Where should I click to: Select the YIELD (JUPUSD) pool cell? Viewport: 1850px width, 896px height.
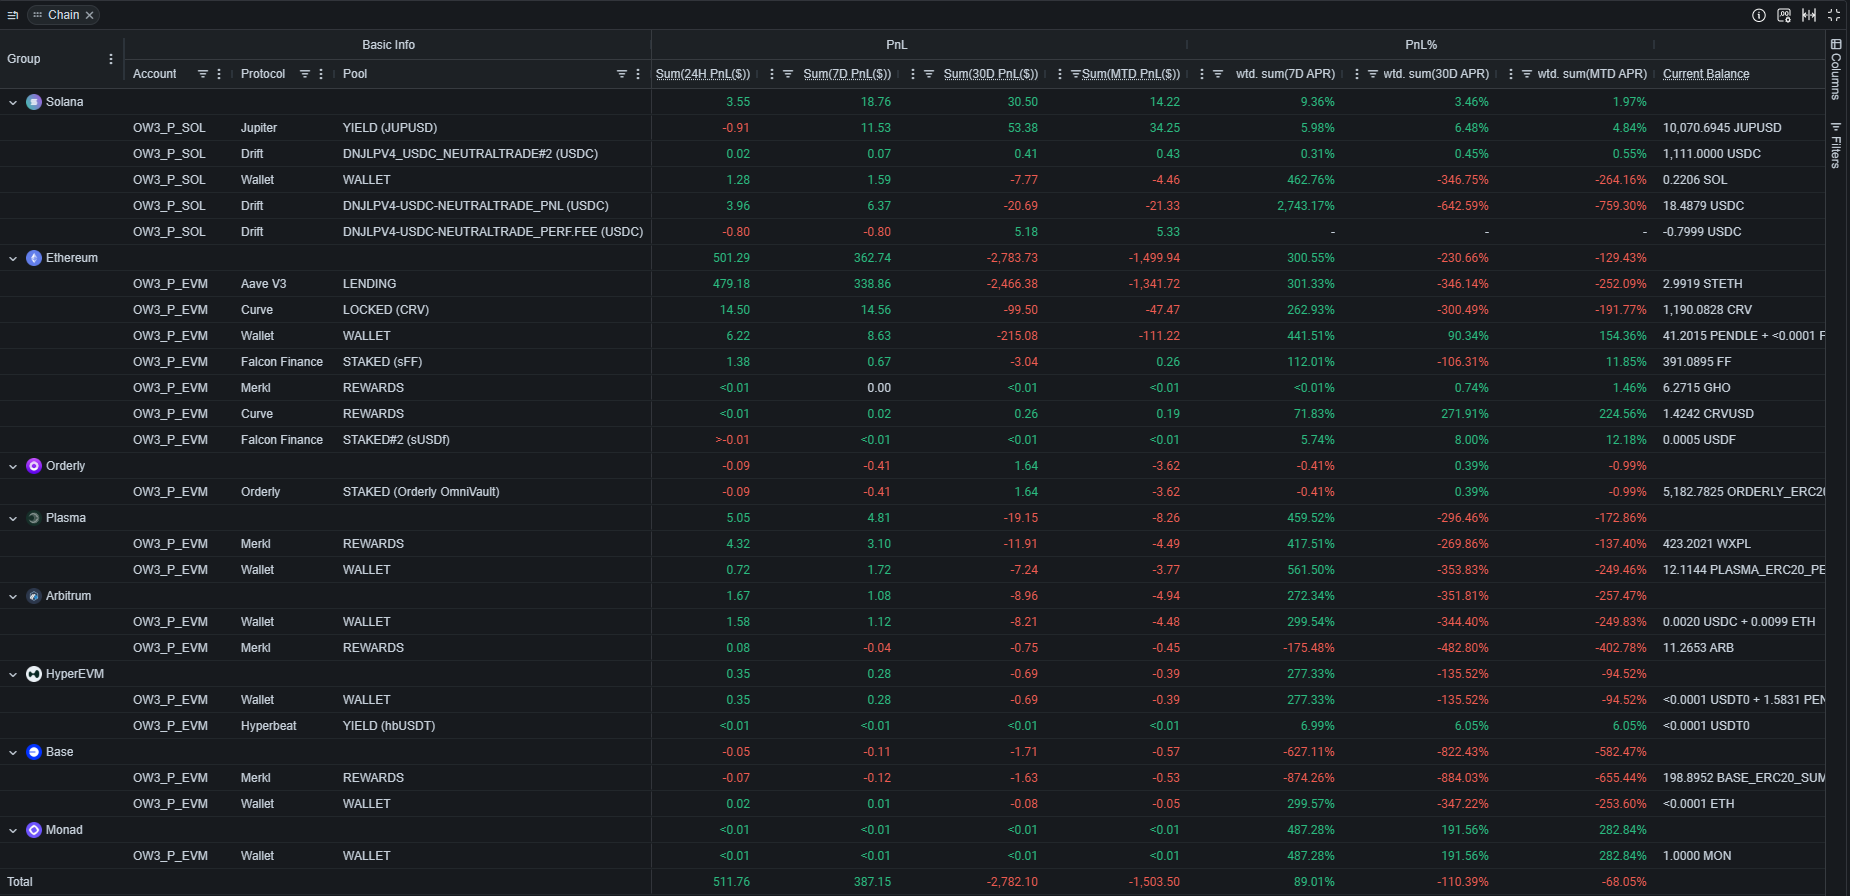point(390,128)
